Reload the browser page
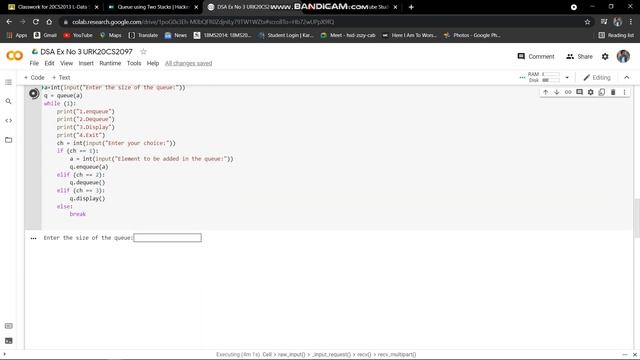This screenshot has height=360, width=640. coord(36,22)
